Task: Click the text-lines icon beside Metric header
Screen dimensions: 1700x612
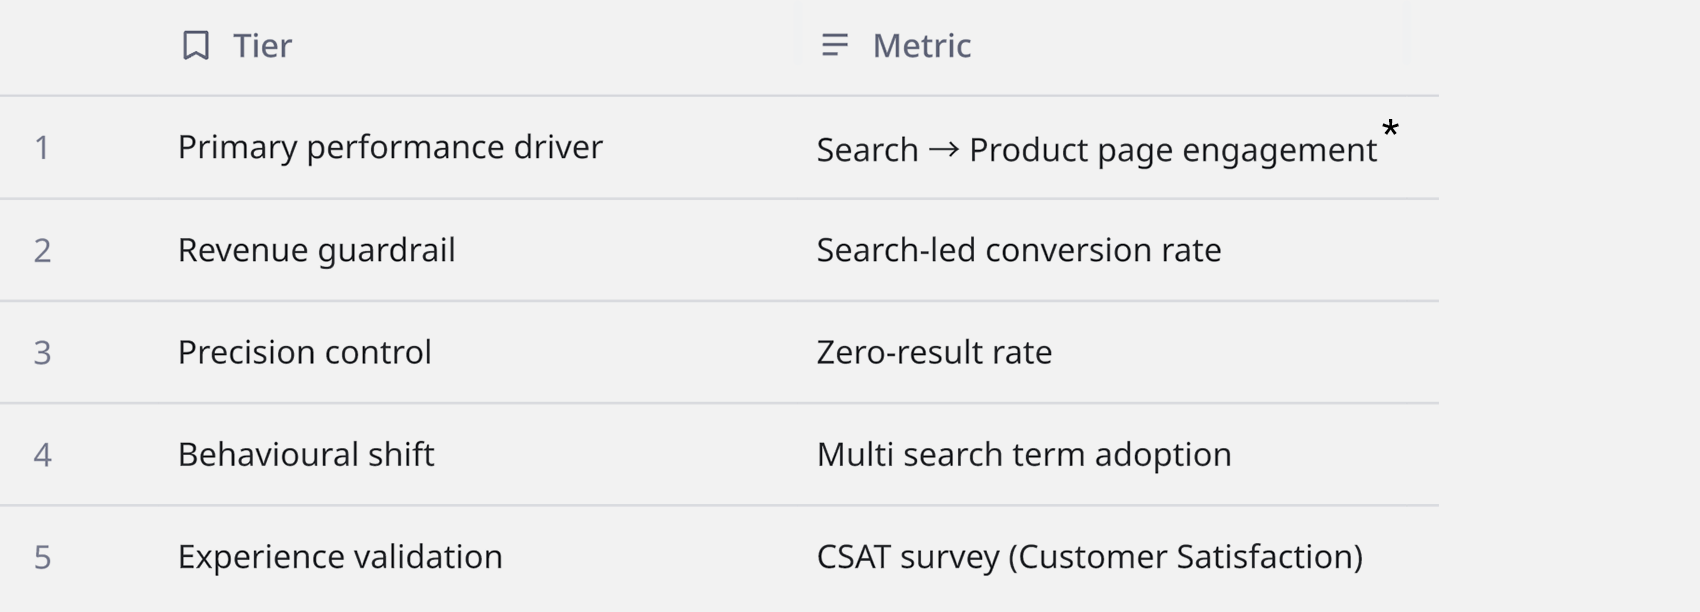Action: point(835,45)
